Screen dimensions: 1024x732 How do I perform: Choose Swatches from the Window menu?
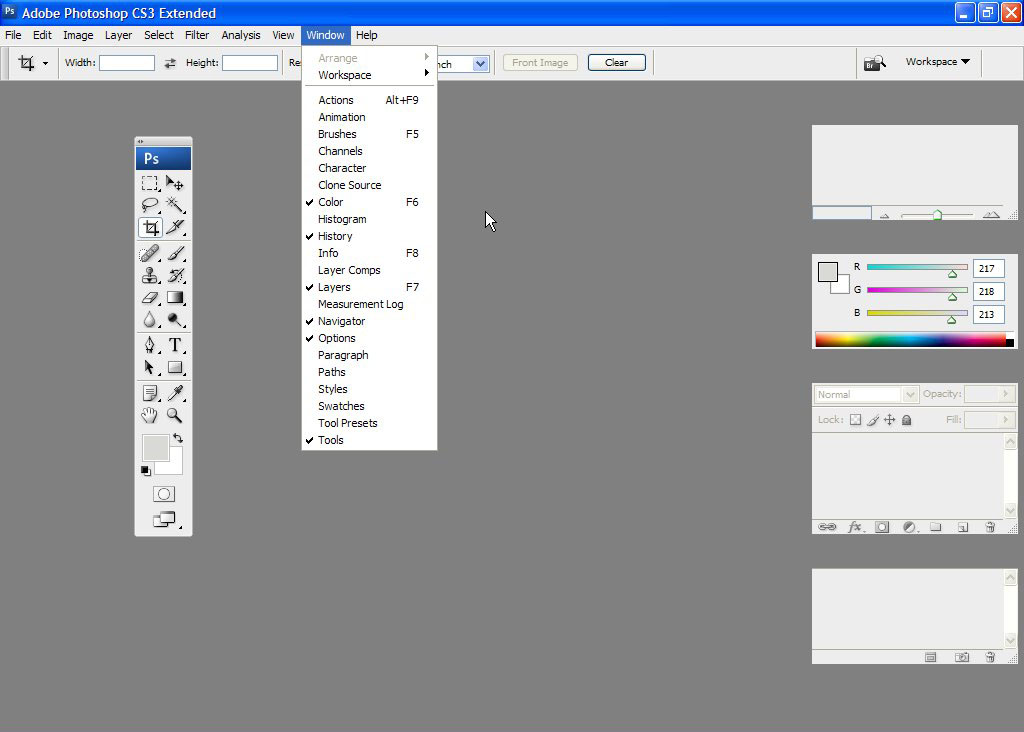tap(341, 406)
